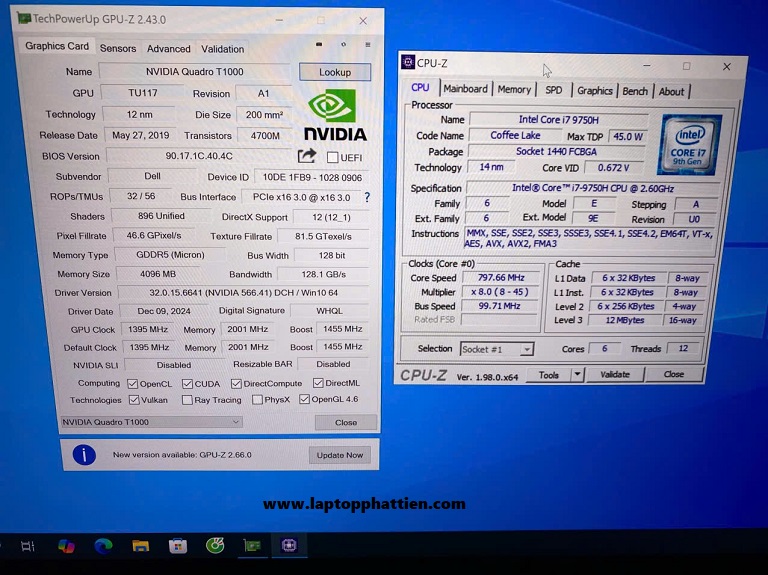Open File Explorer from taskbar
Viewport: 768px width, 575px height.
click(x=141, y=546)
